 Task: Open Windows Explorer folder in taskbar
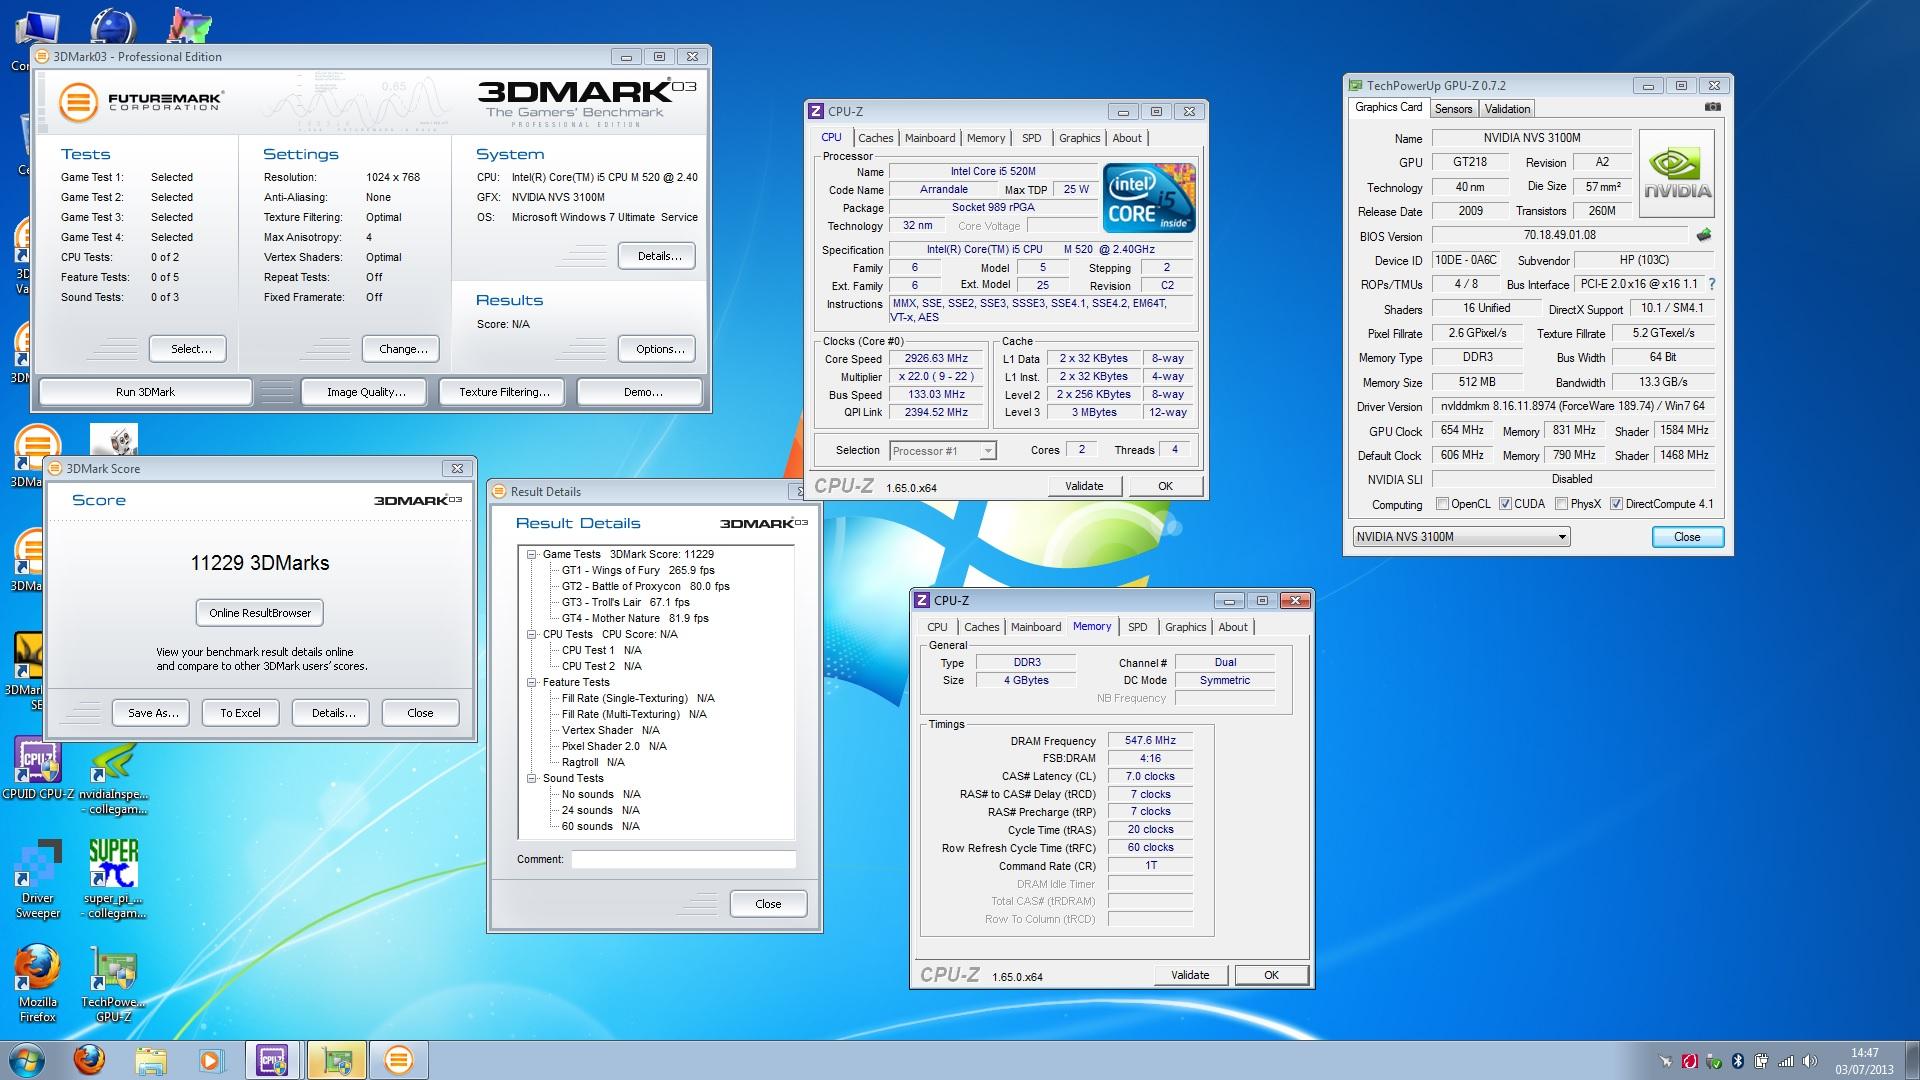tap(150, 1060)
